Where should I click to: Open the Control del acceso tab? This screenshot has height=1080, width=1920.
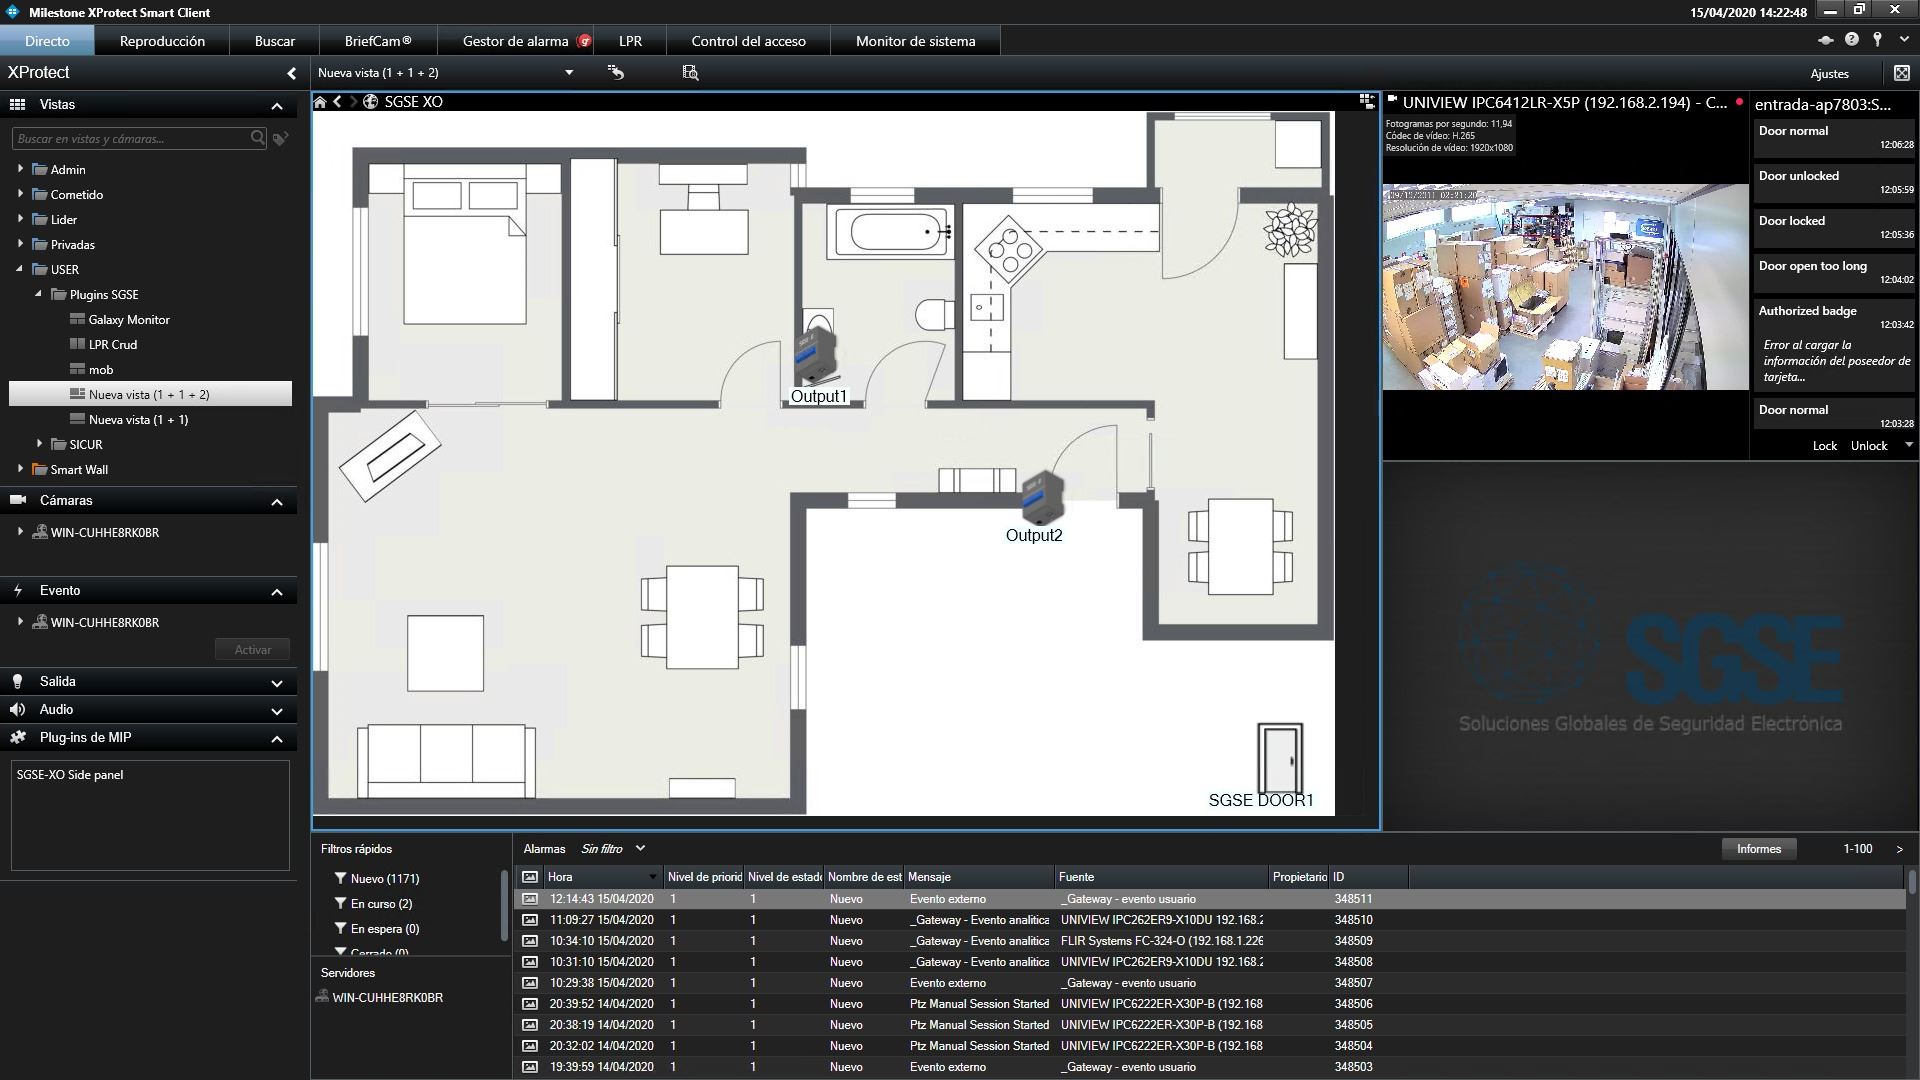point(748,41)
